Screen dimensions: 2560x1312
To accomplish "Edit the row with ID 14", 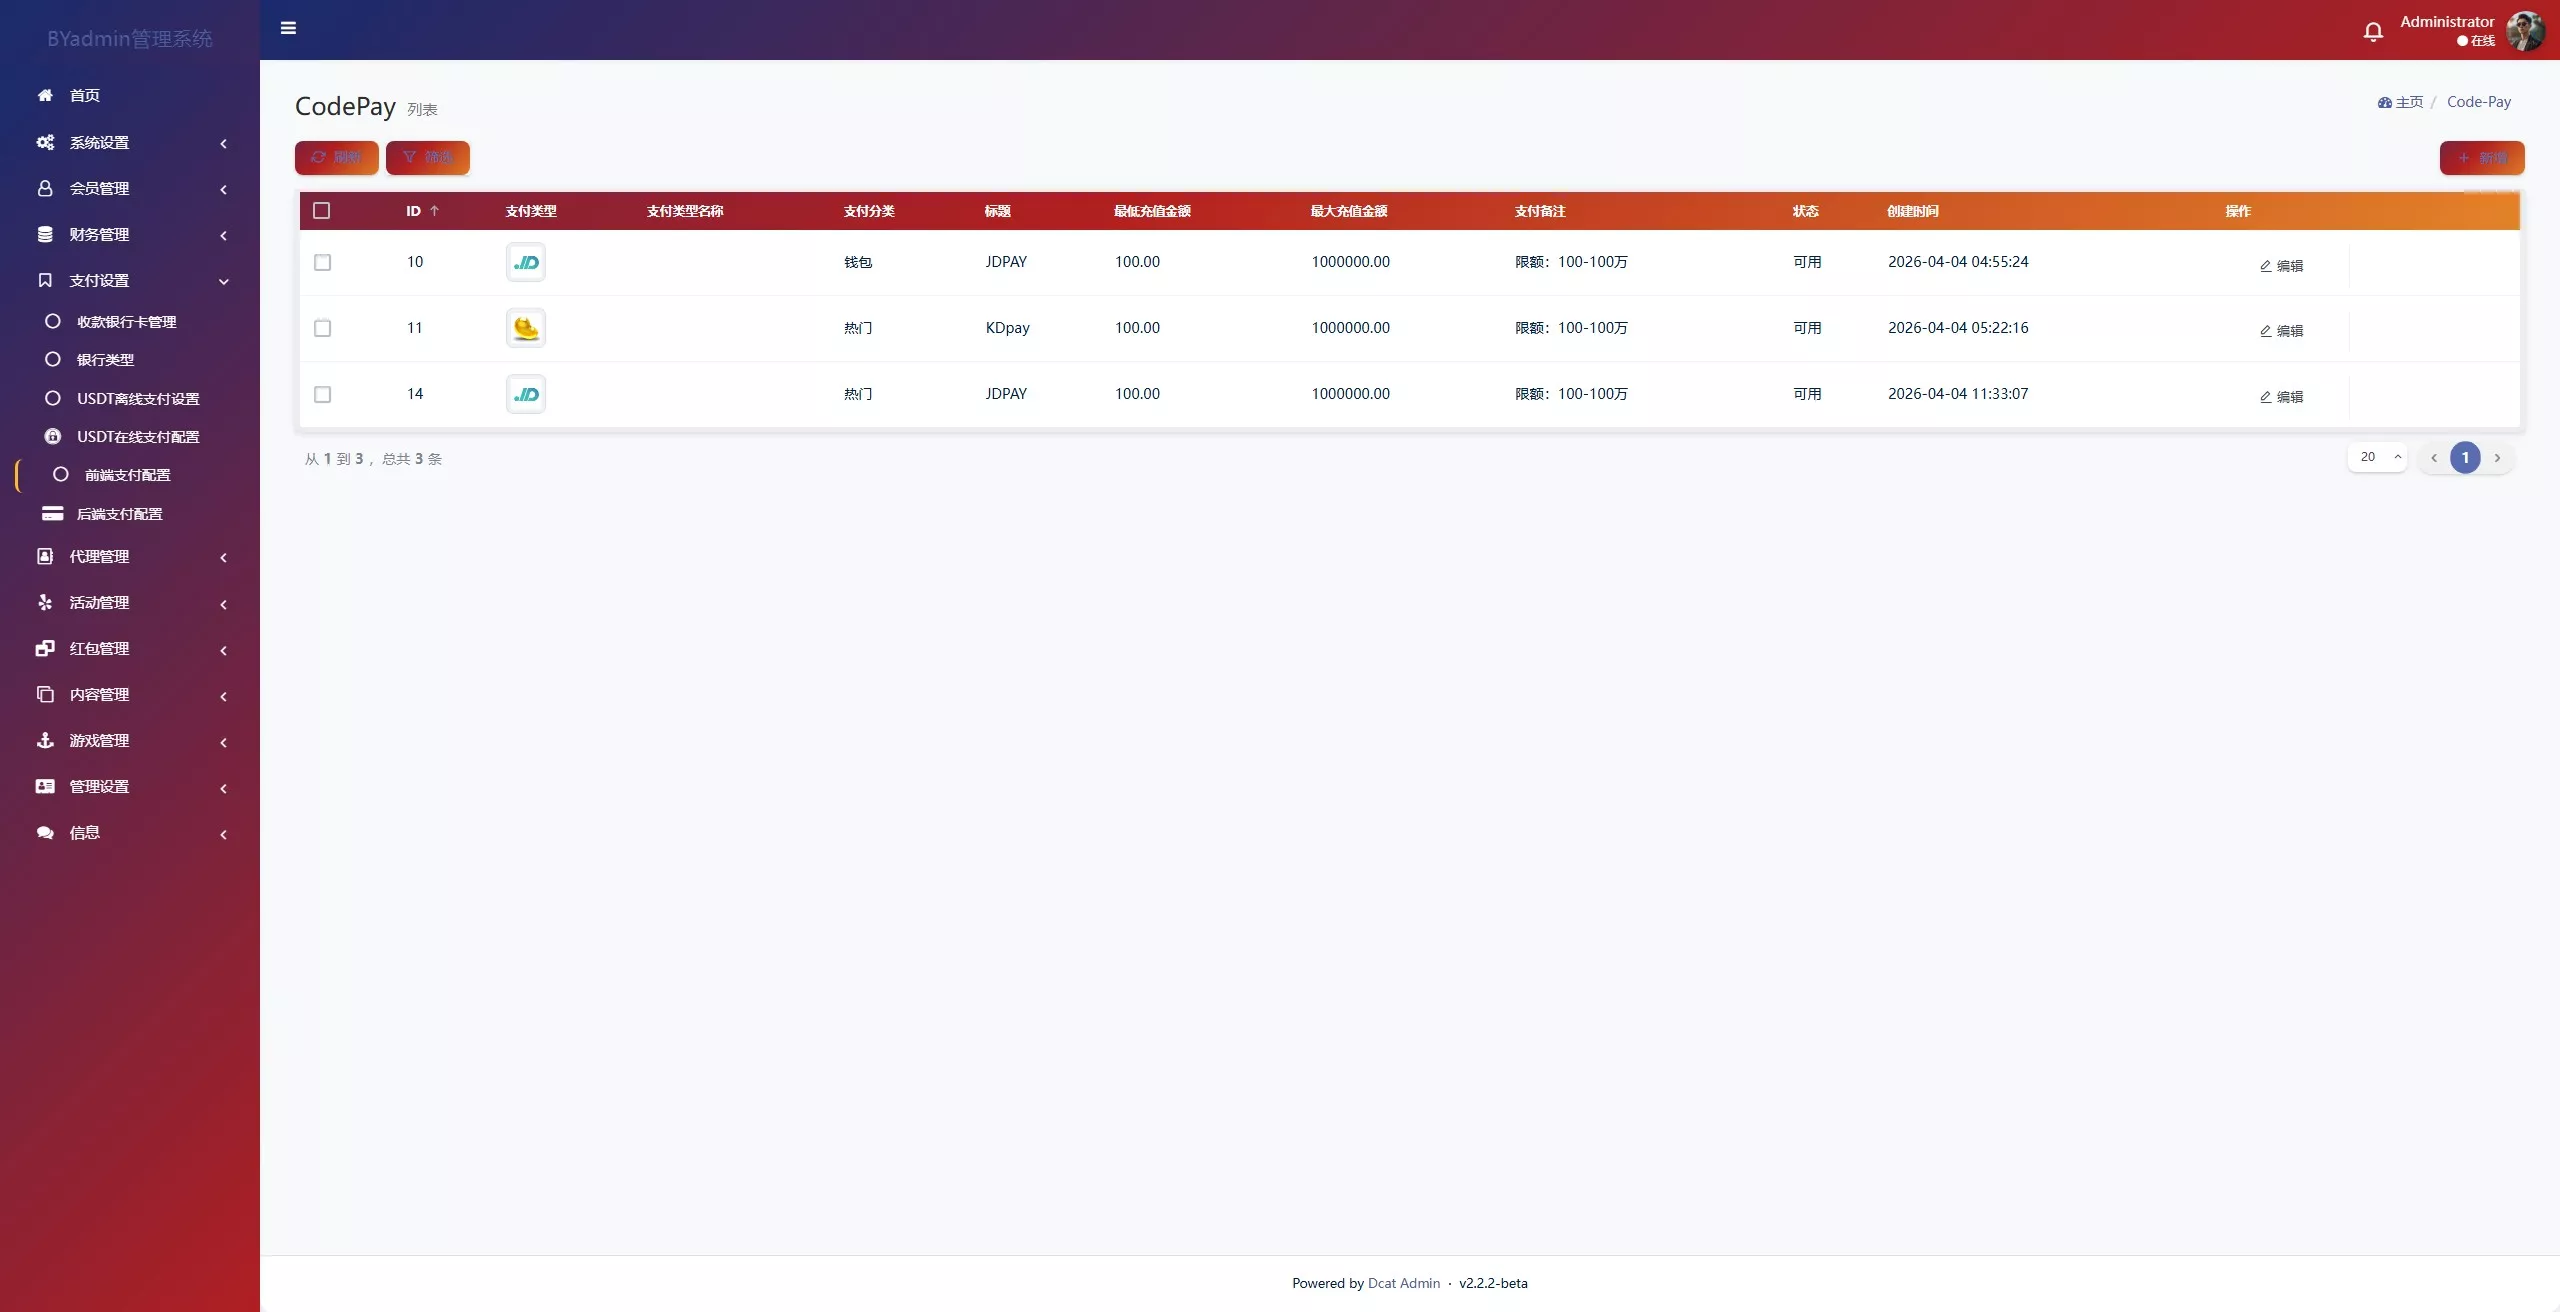I will click(2281, 396).
